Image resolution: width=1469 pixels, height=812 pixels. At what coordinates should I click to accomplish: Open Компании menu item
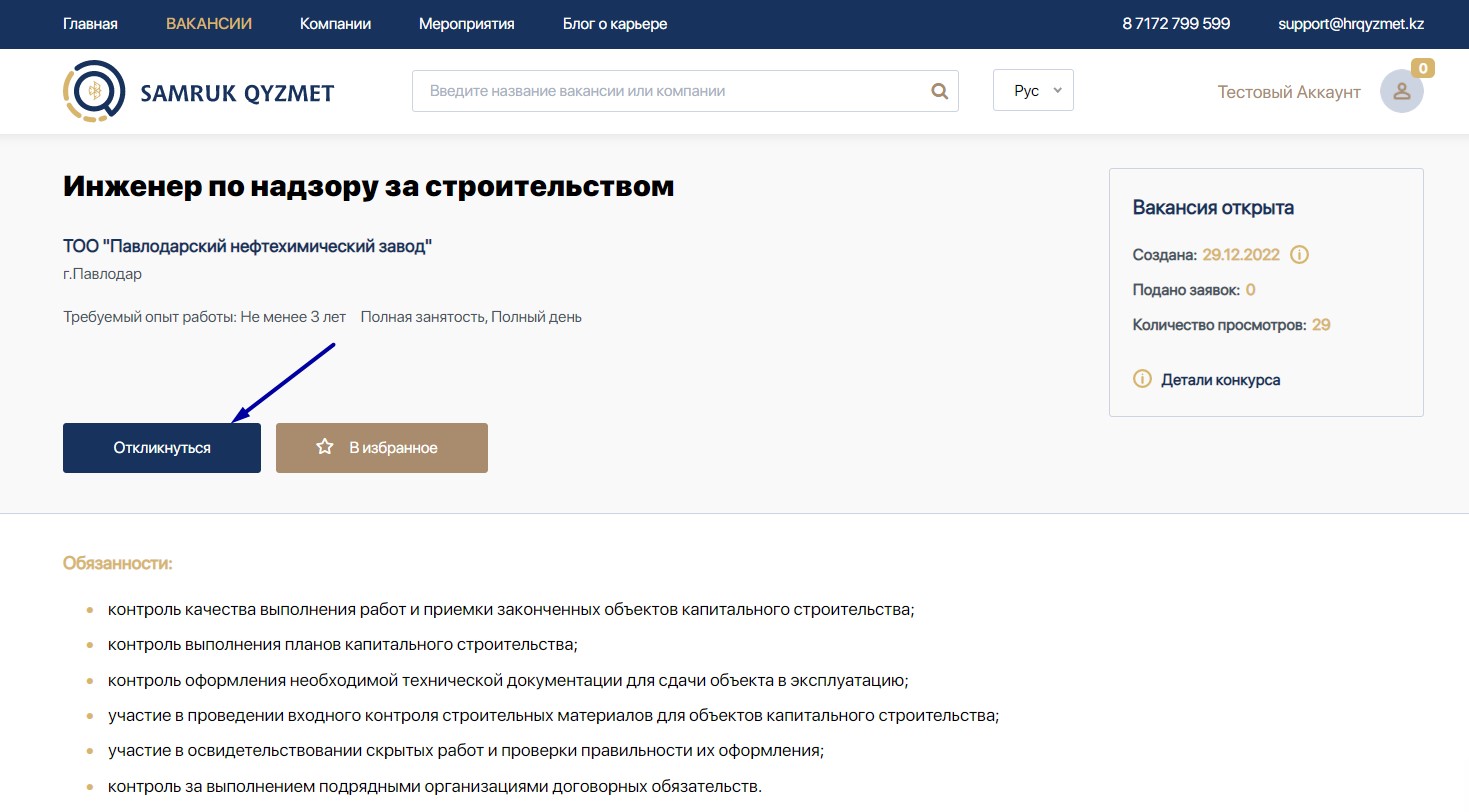[x=335, y=24]
